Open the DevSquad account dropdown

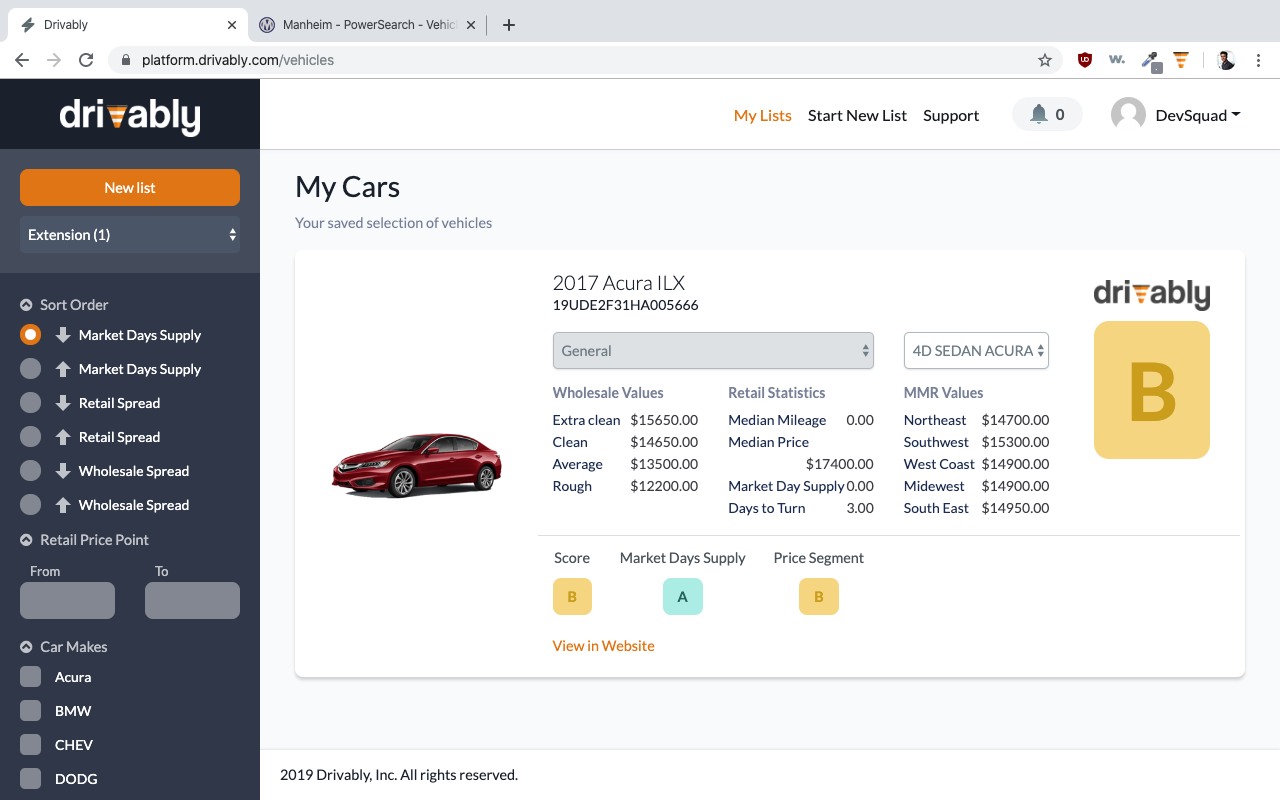point(1198,115)
